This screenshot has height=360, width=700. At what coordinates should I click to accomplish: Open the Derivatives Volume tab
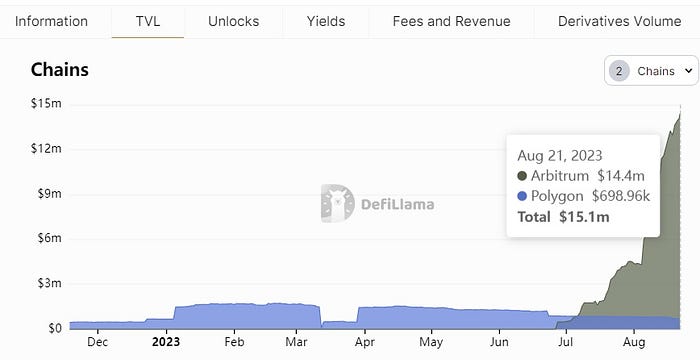(x=619, y=21)
